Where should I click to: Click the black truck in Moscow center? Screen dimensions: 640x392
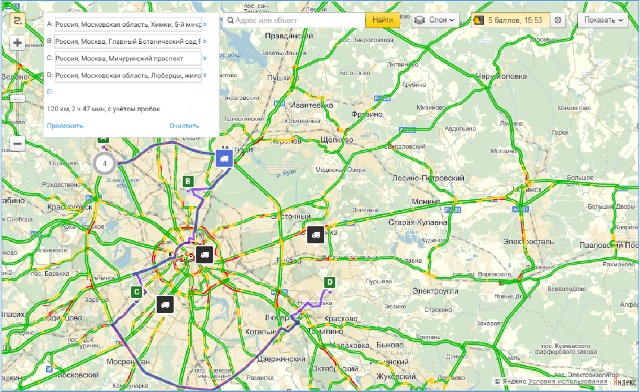tap(204, 255)
